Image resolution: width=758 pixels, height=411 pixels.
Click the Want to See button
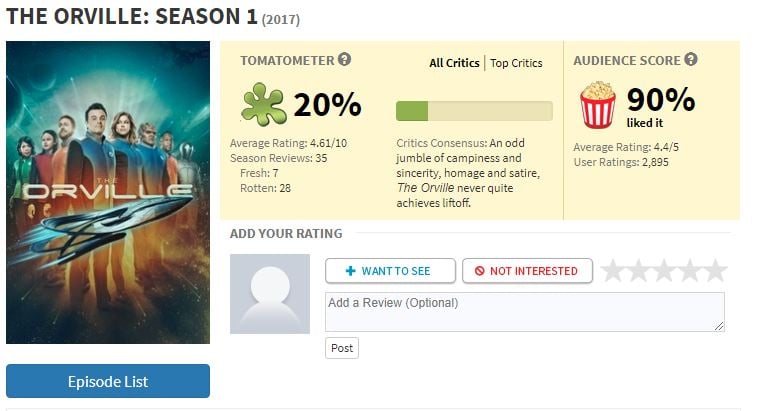coord(391,271)
